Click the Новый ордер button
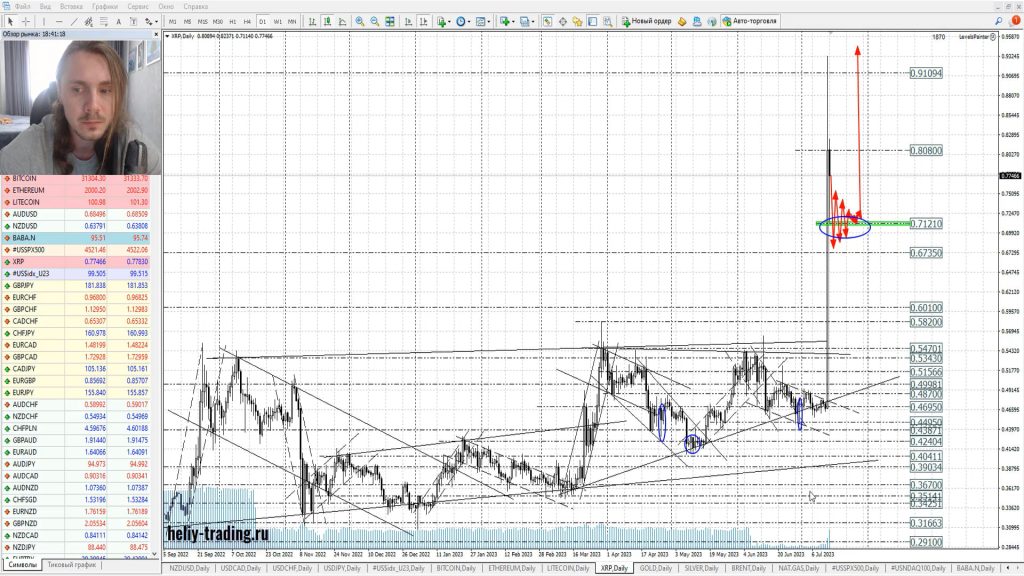 pos(646,21)
